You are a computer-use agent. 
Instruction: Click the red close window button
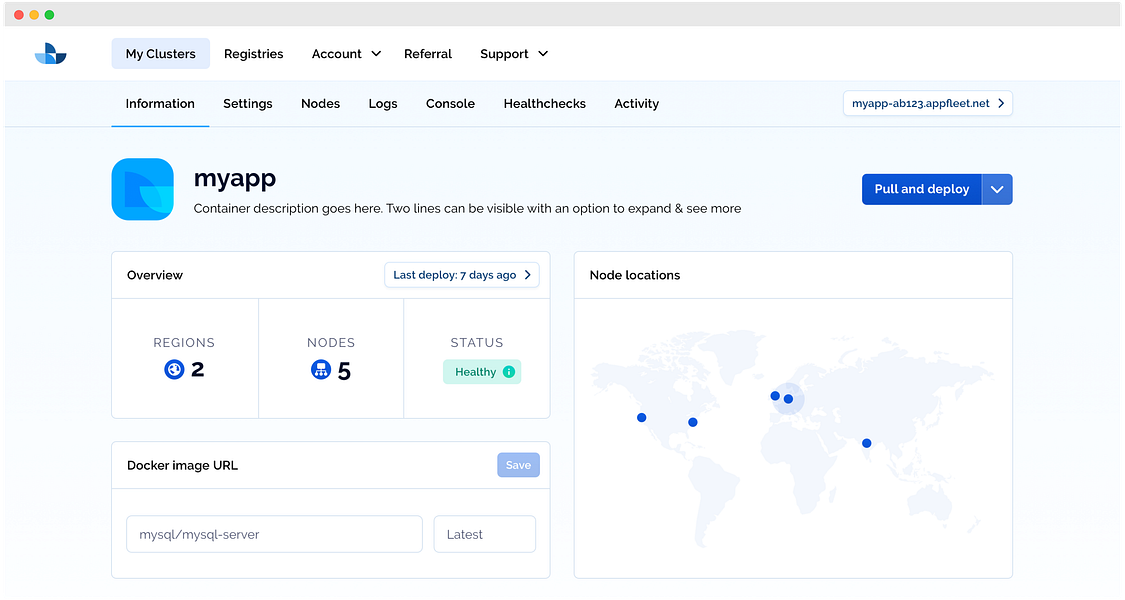point(19,14)
